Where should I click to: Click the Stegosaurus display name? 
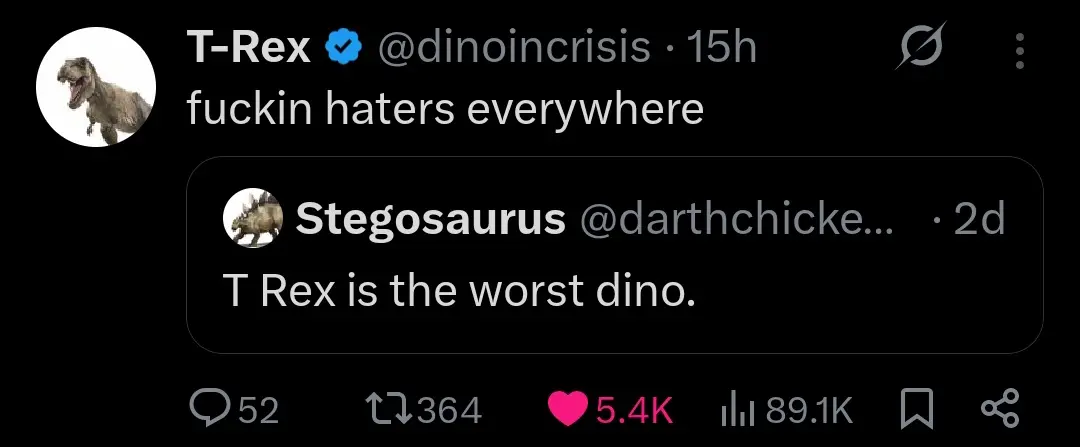pyautogui.click(x=430, y=219)
